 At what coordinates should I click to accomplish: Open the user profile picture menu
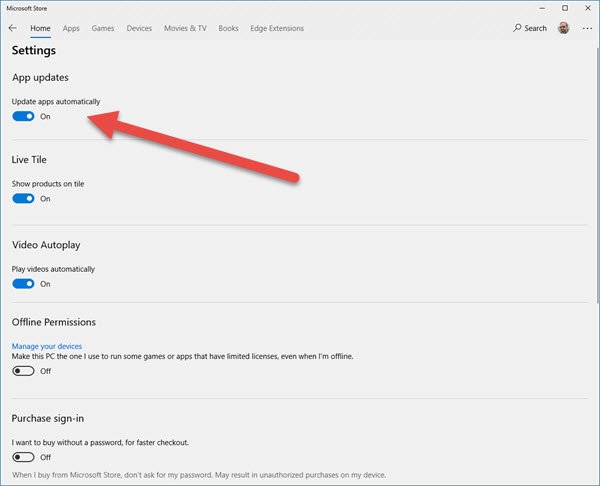tap(563, 28)
